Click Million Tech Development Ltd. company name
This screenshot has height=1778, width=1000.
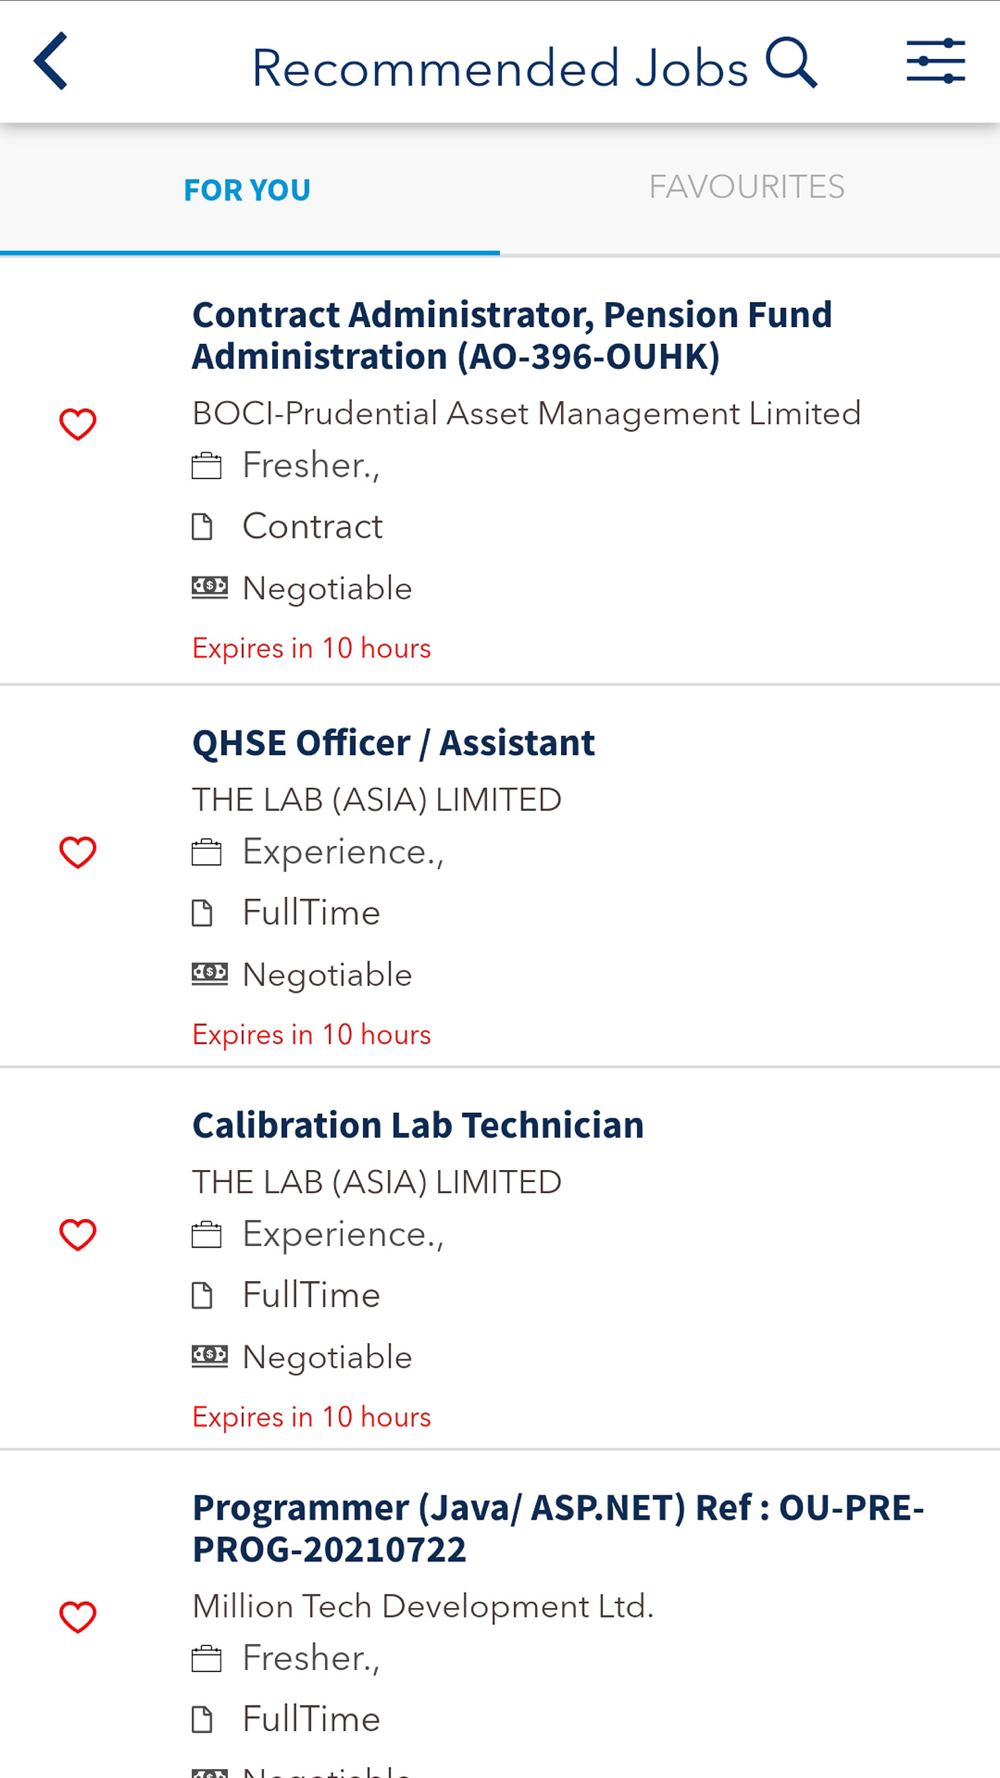423,1606
